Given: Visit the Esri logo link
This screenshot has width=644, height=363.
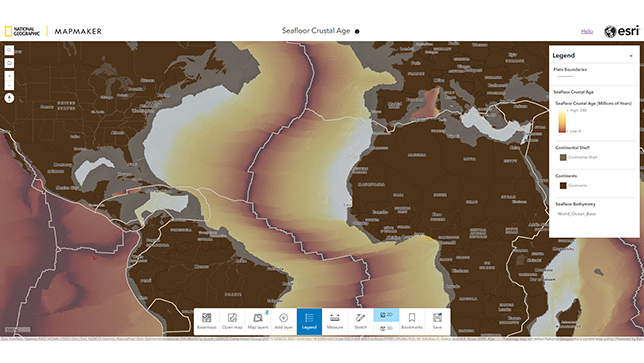Looking at the screenshot, I should click(x=622, y=31).
